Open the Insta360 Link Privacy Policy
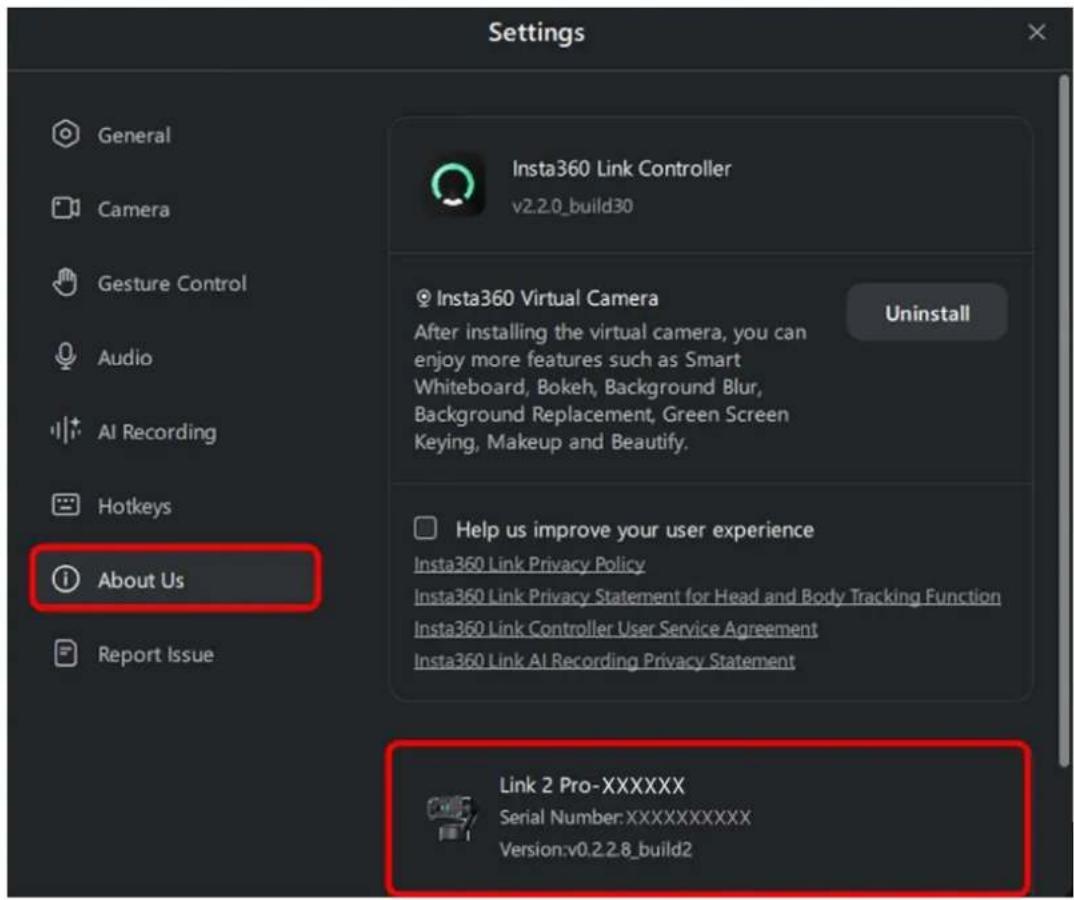The height and width of the screenshot is (900, 1074). (529, 563)
